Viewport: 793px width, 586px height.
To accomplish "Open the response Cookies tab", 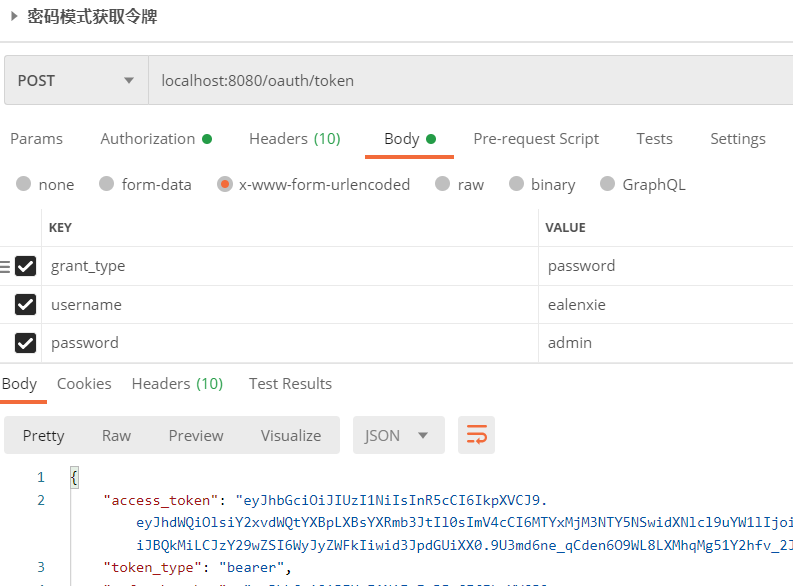I will [84, 384].
